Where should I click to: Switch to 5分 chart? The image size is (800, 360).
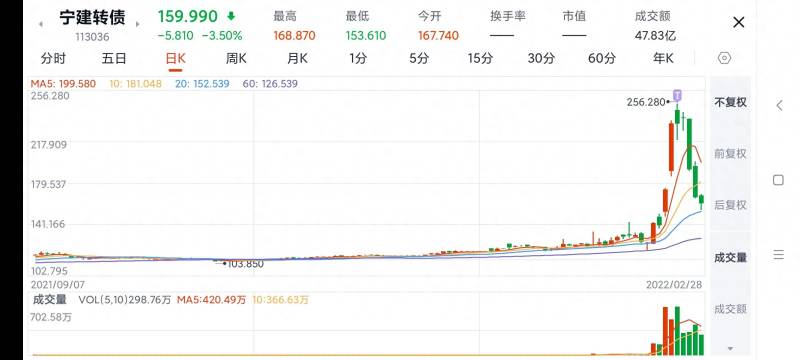click(x=418, y=59)
